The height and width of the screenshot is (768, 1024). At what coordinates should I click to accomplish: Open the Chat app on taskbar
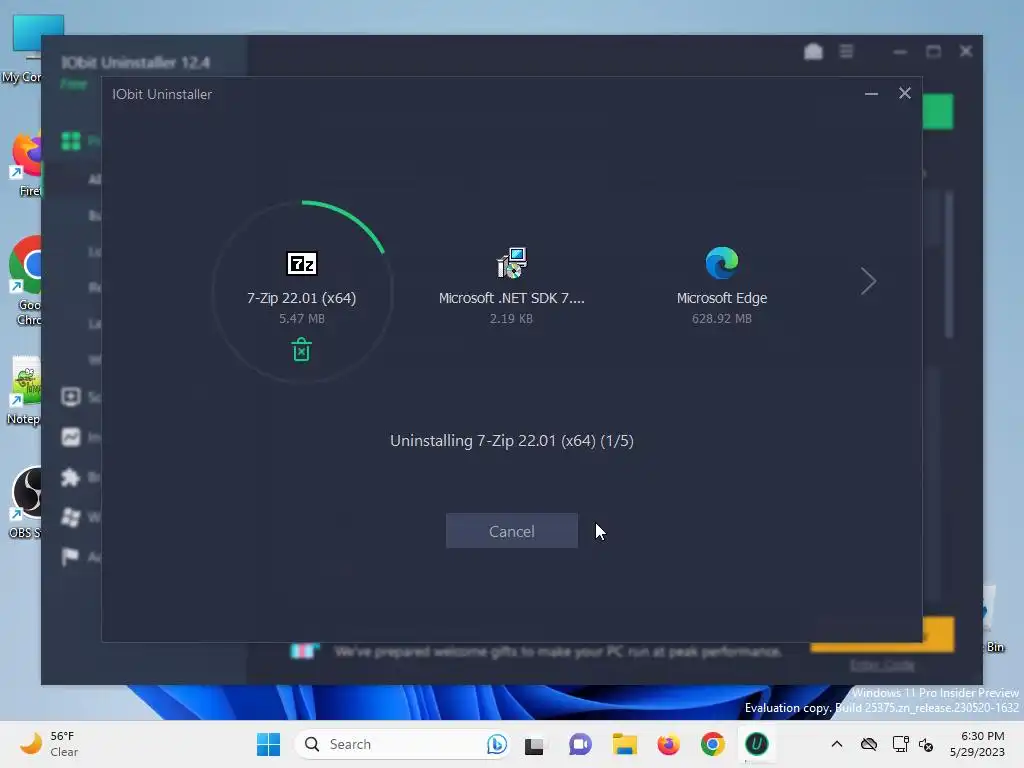580,744
